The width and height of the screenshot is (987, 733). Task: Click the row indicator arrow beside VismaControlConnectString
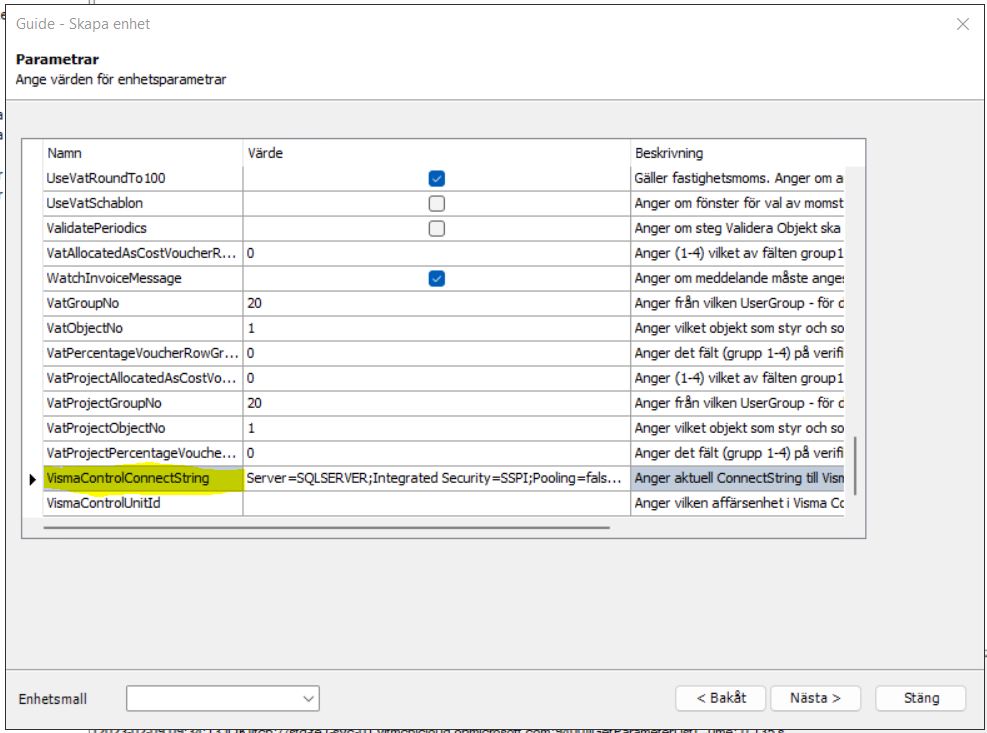click(x=33, y=479)
